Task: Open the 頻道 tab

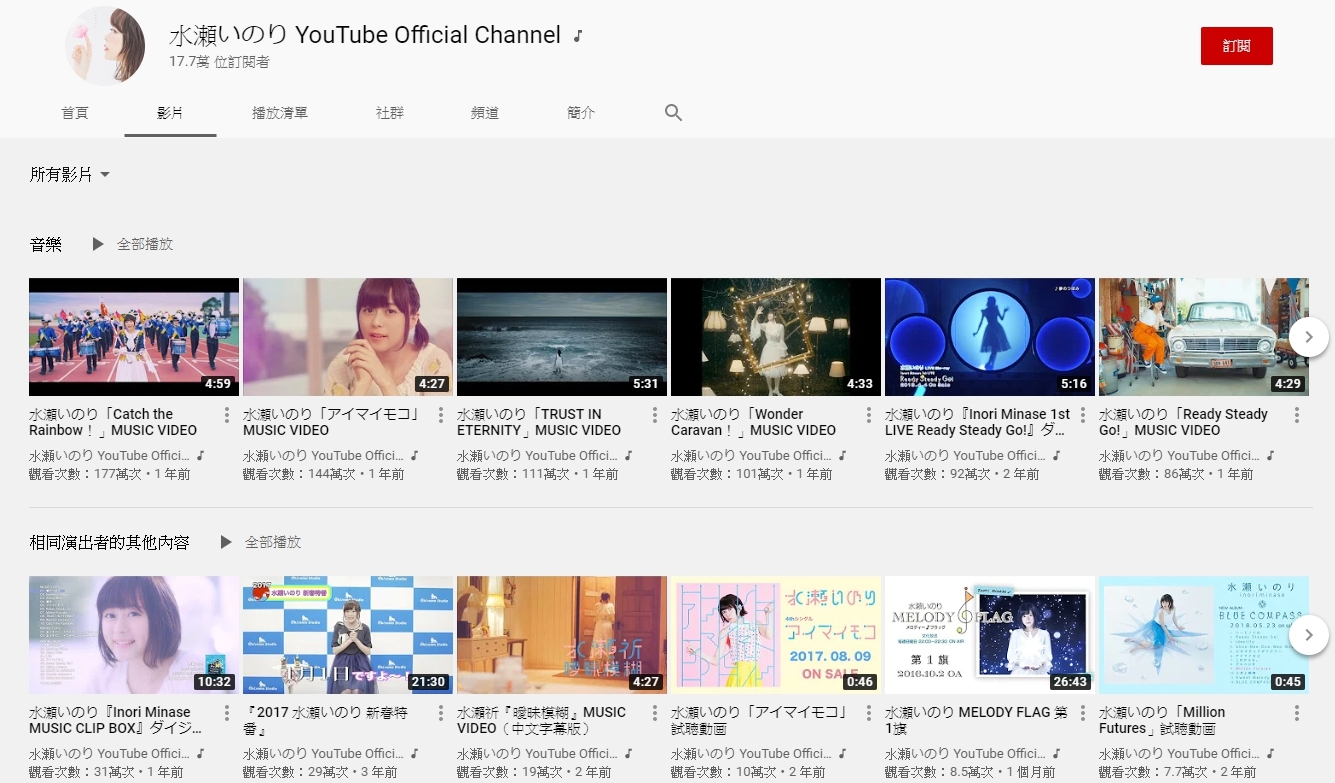Action: coord(485,113)
